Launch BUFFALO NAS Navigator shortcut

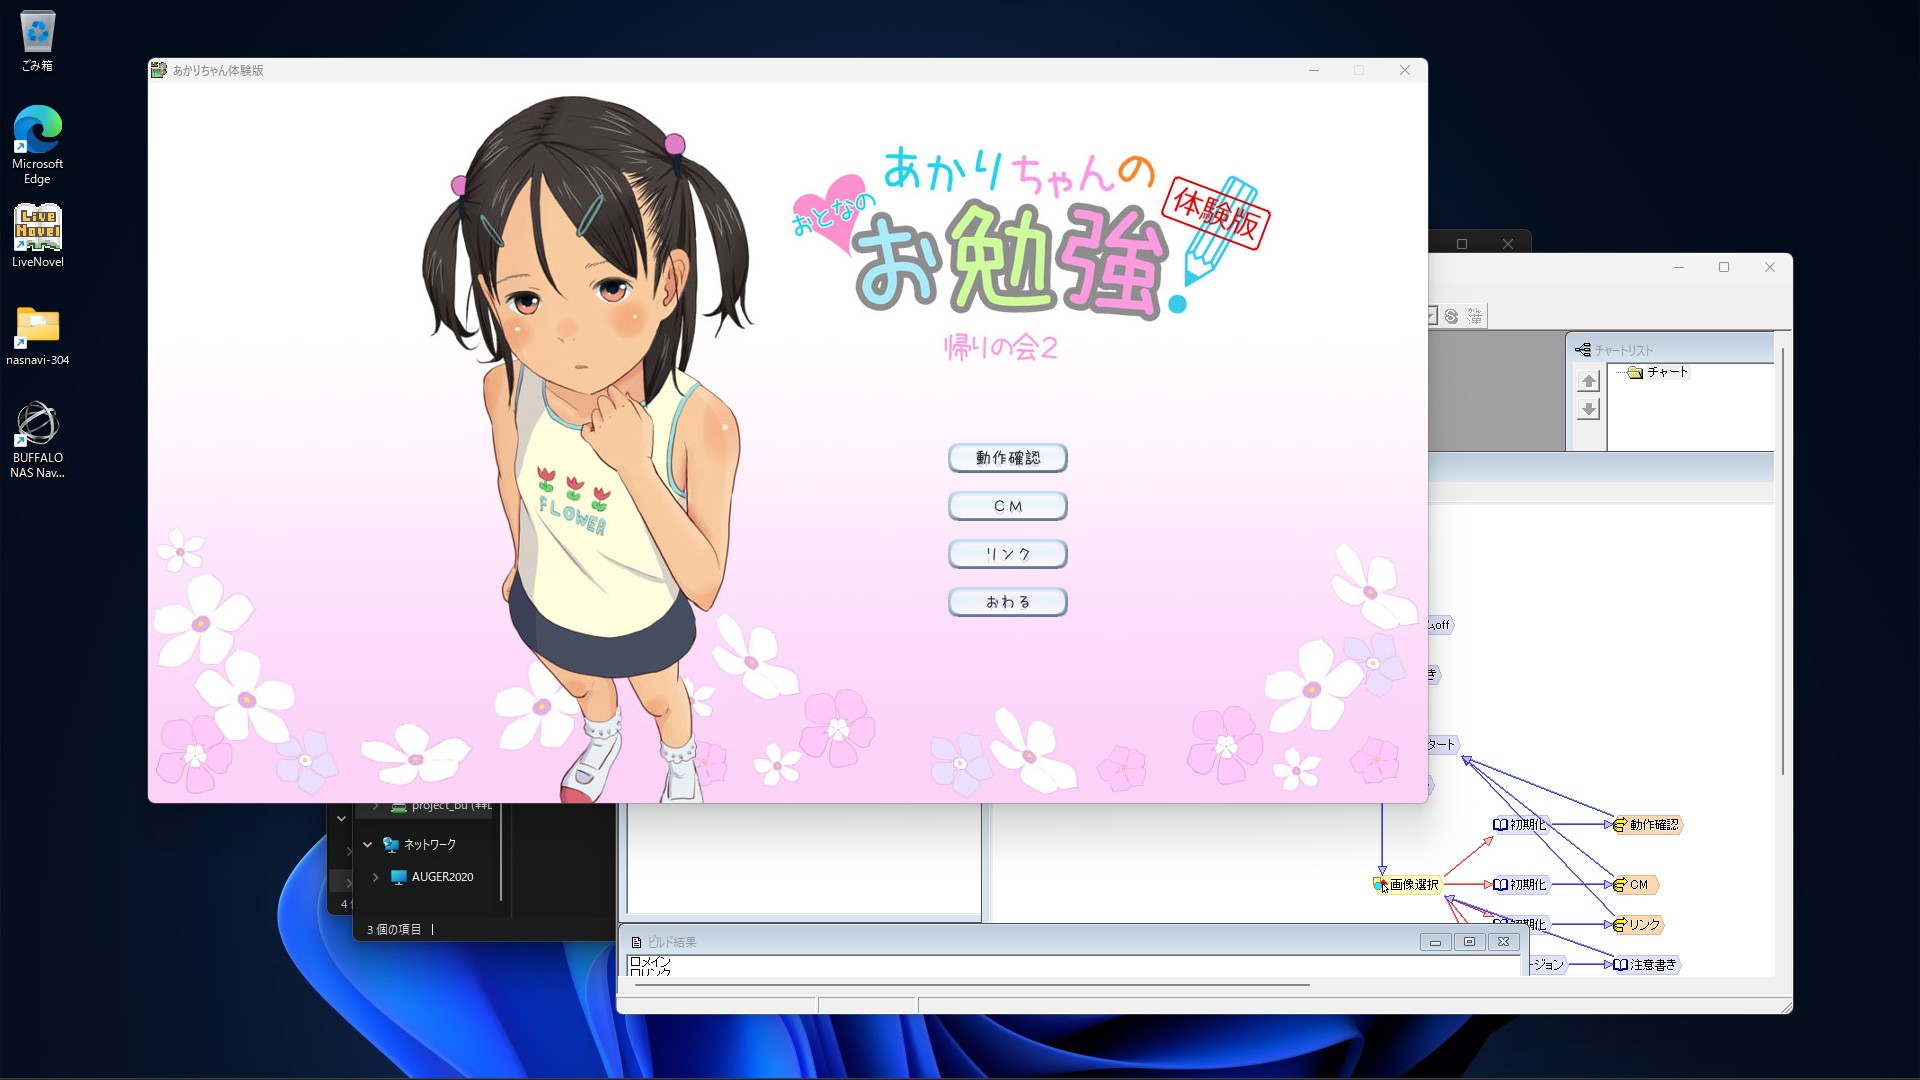tap(37, 441)
